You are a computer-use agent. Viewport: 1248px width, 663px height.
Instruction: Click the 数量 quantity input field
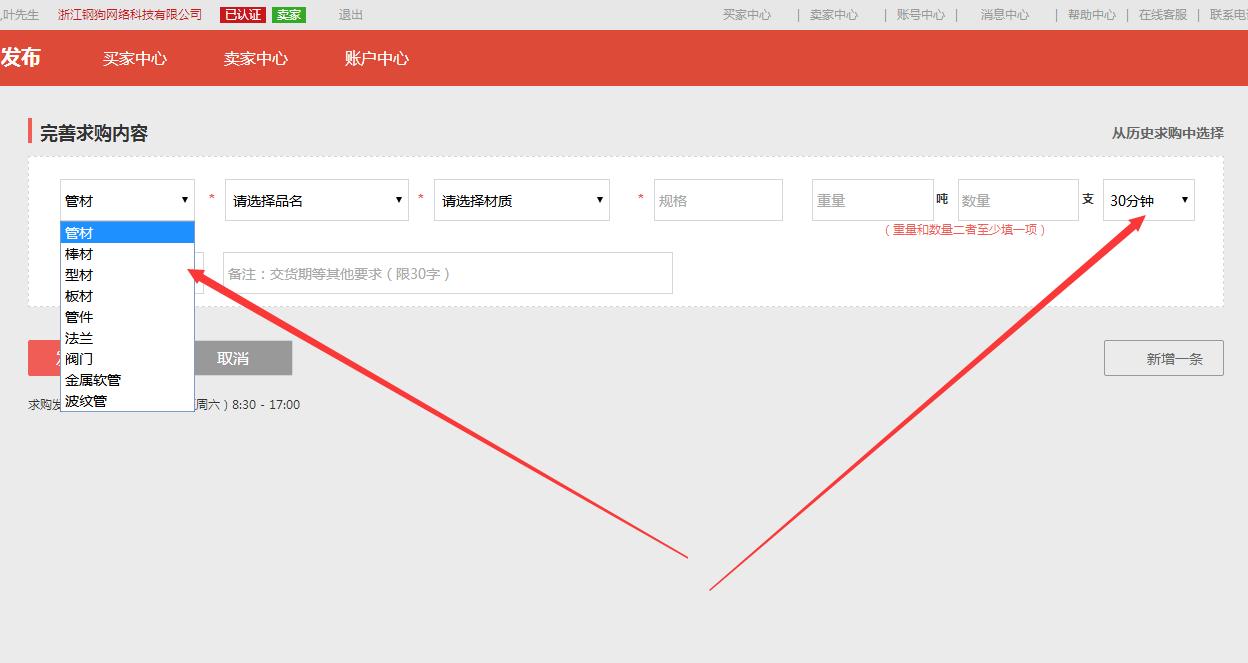point(1016,199)
